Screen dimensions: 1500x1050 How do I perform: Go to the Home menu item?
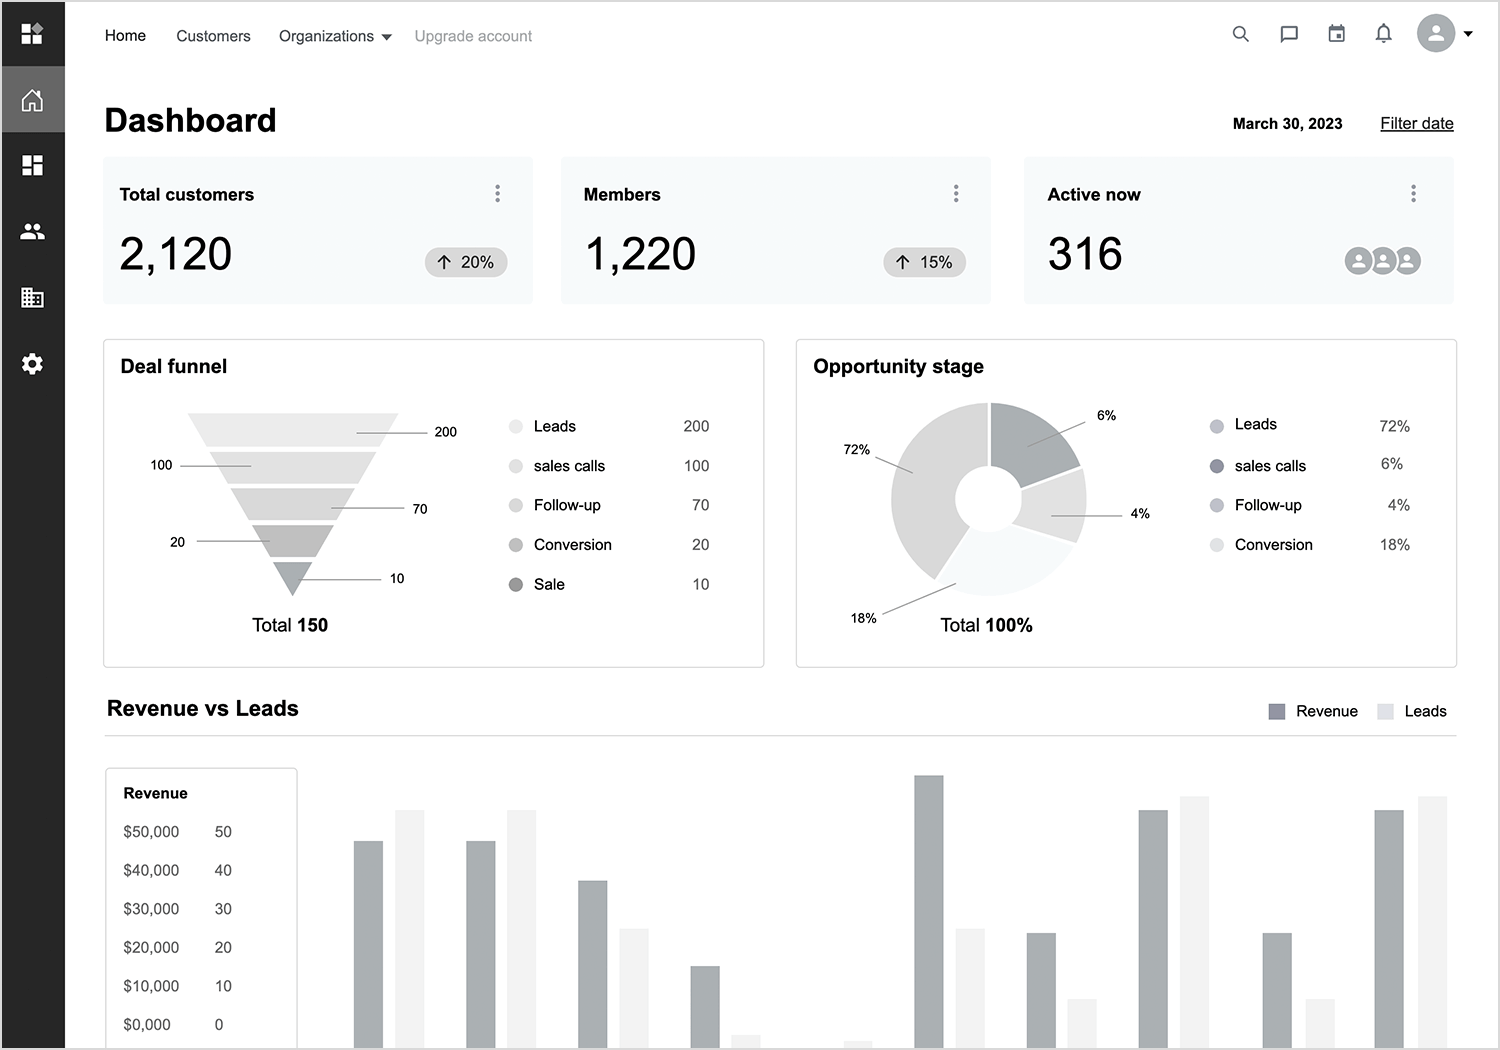125,36
